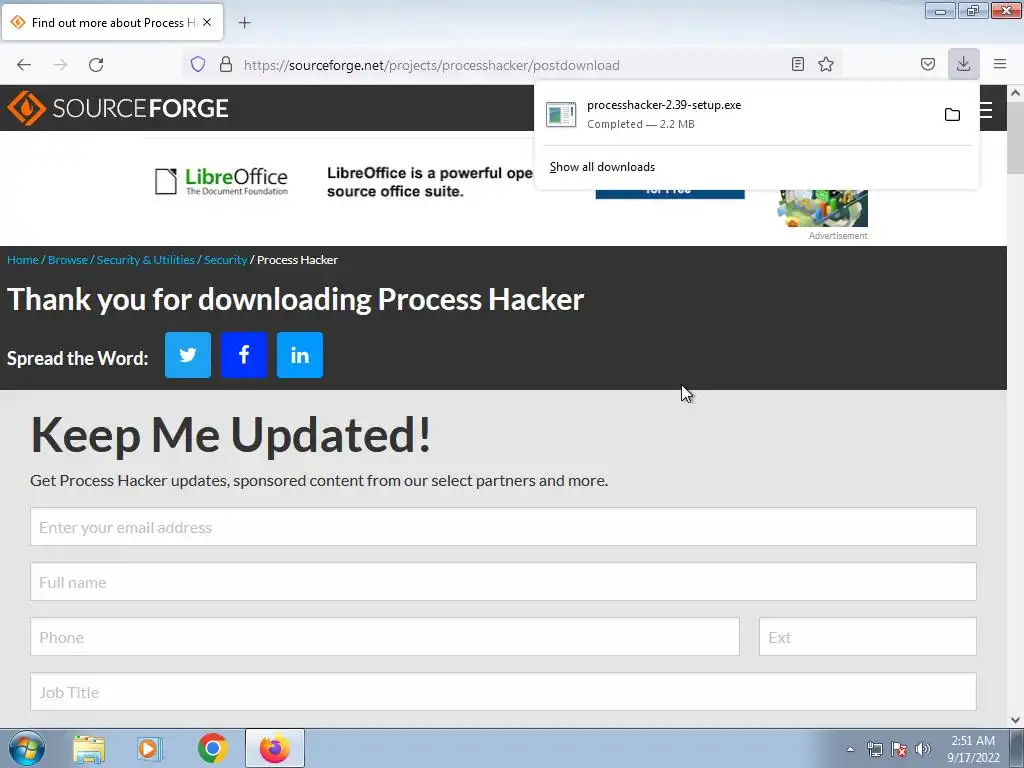This screenshot has height=768, width=1024.
Task: Click the SourceForge logo
Action: 118,108
